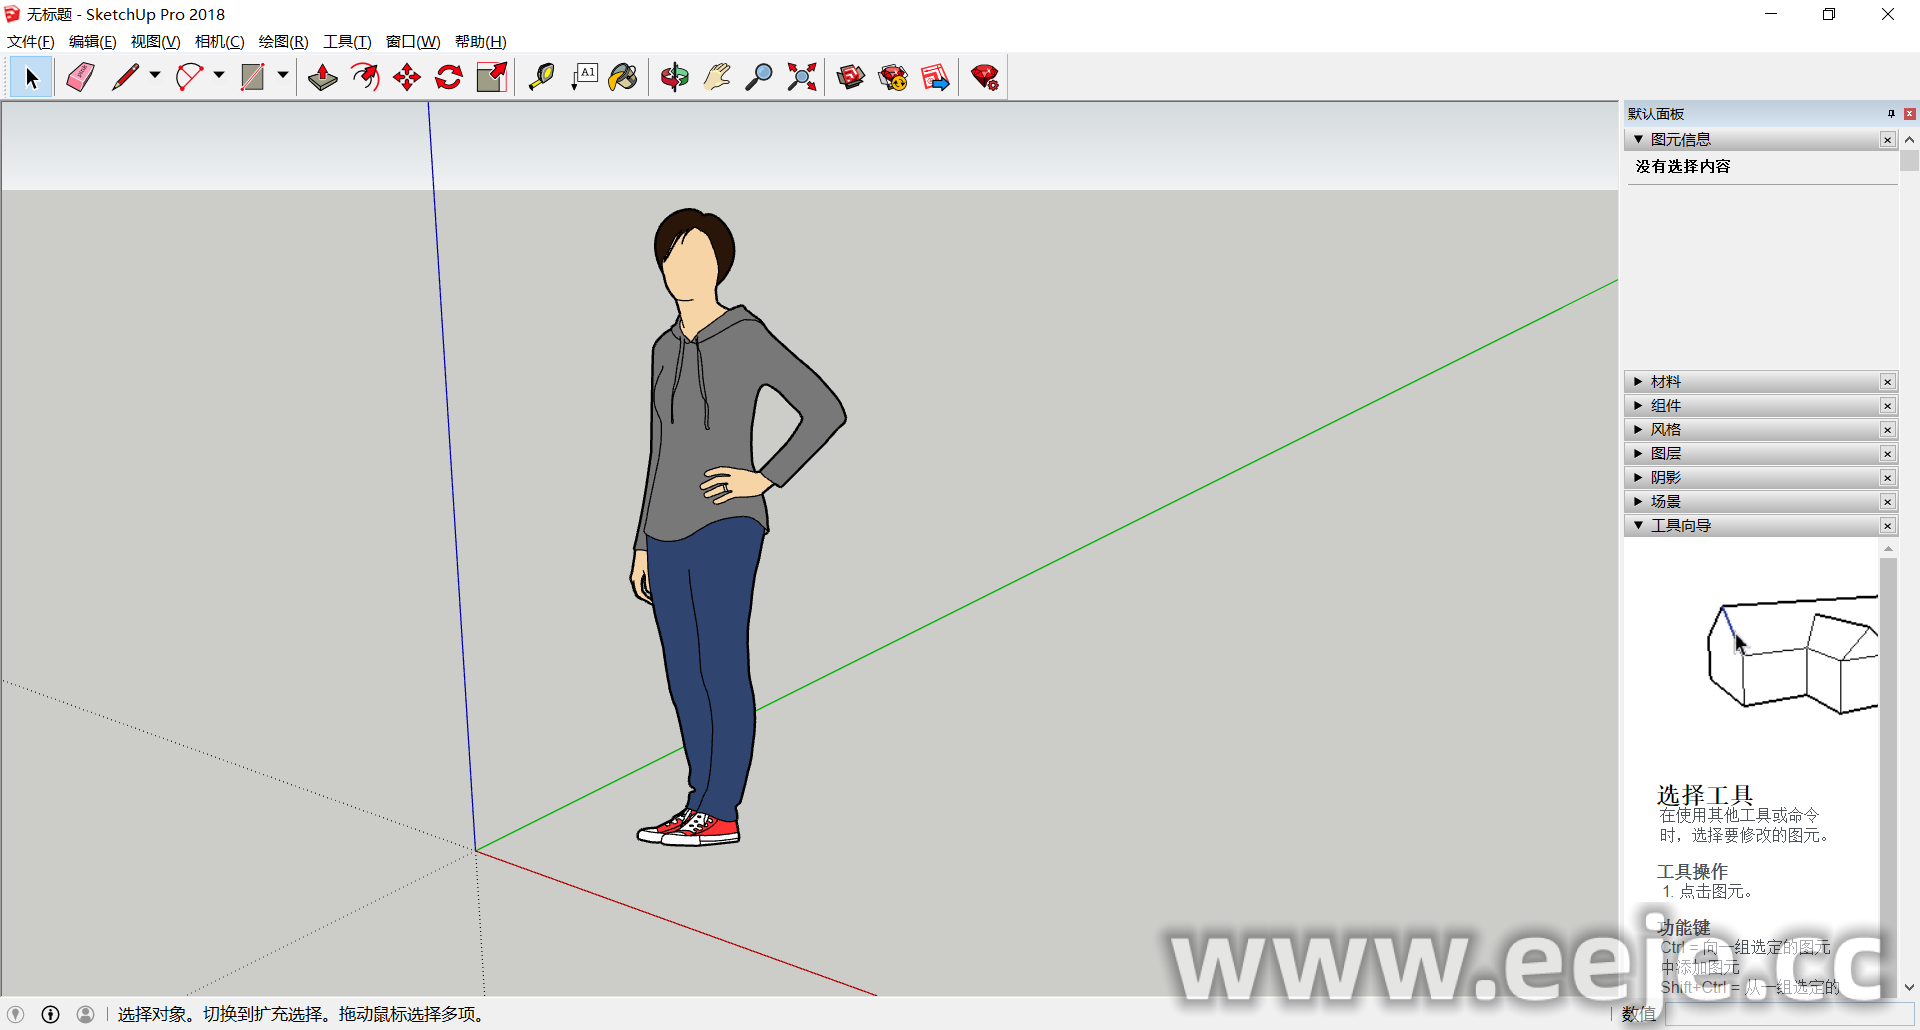This screenshot has height=1030, width=1920.
Task: Open the pencil line tool dropdown arrow
Action: tap(155, 76)
